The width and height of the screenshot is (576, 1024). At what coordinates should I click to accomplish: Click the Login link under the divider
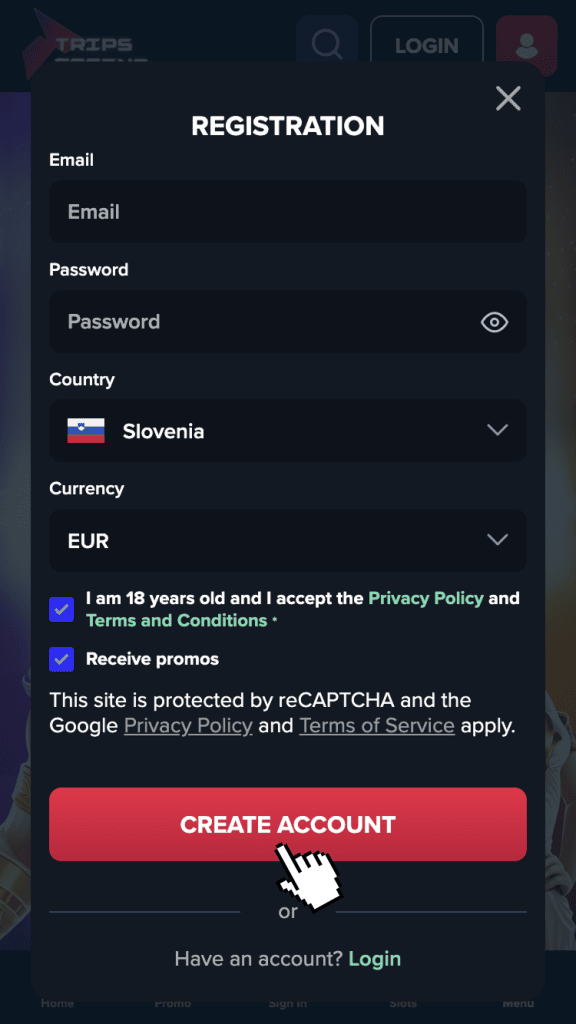point(375,958)
